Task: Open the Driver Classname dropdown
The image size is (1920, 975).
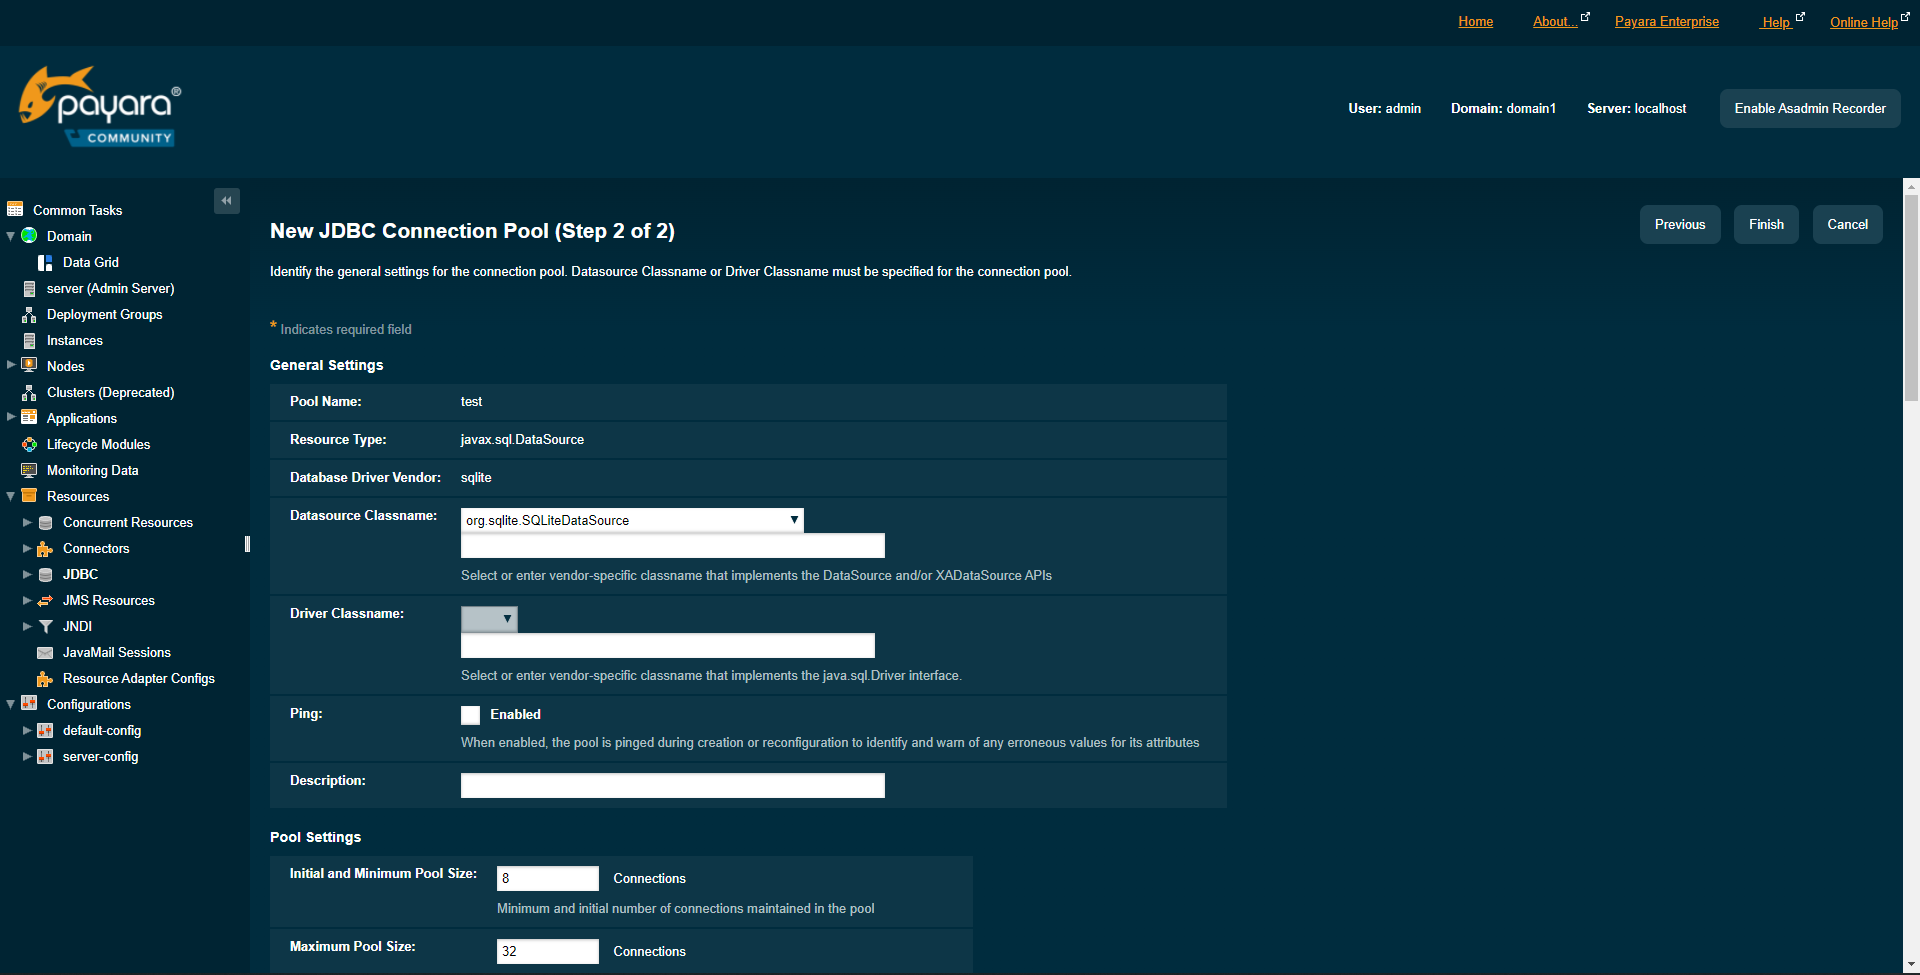Action: point(507,618)
